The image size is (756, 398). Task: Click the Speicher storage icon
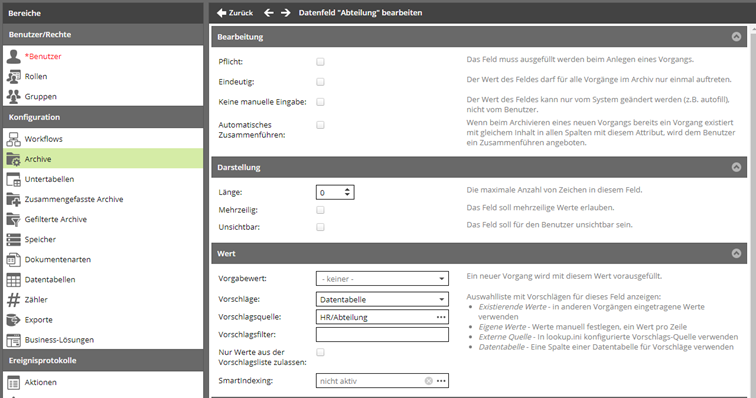click(x=14, y=240)
